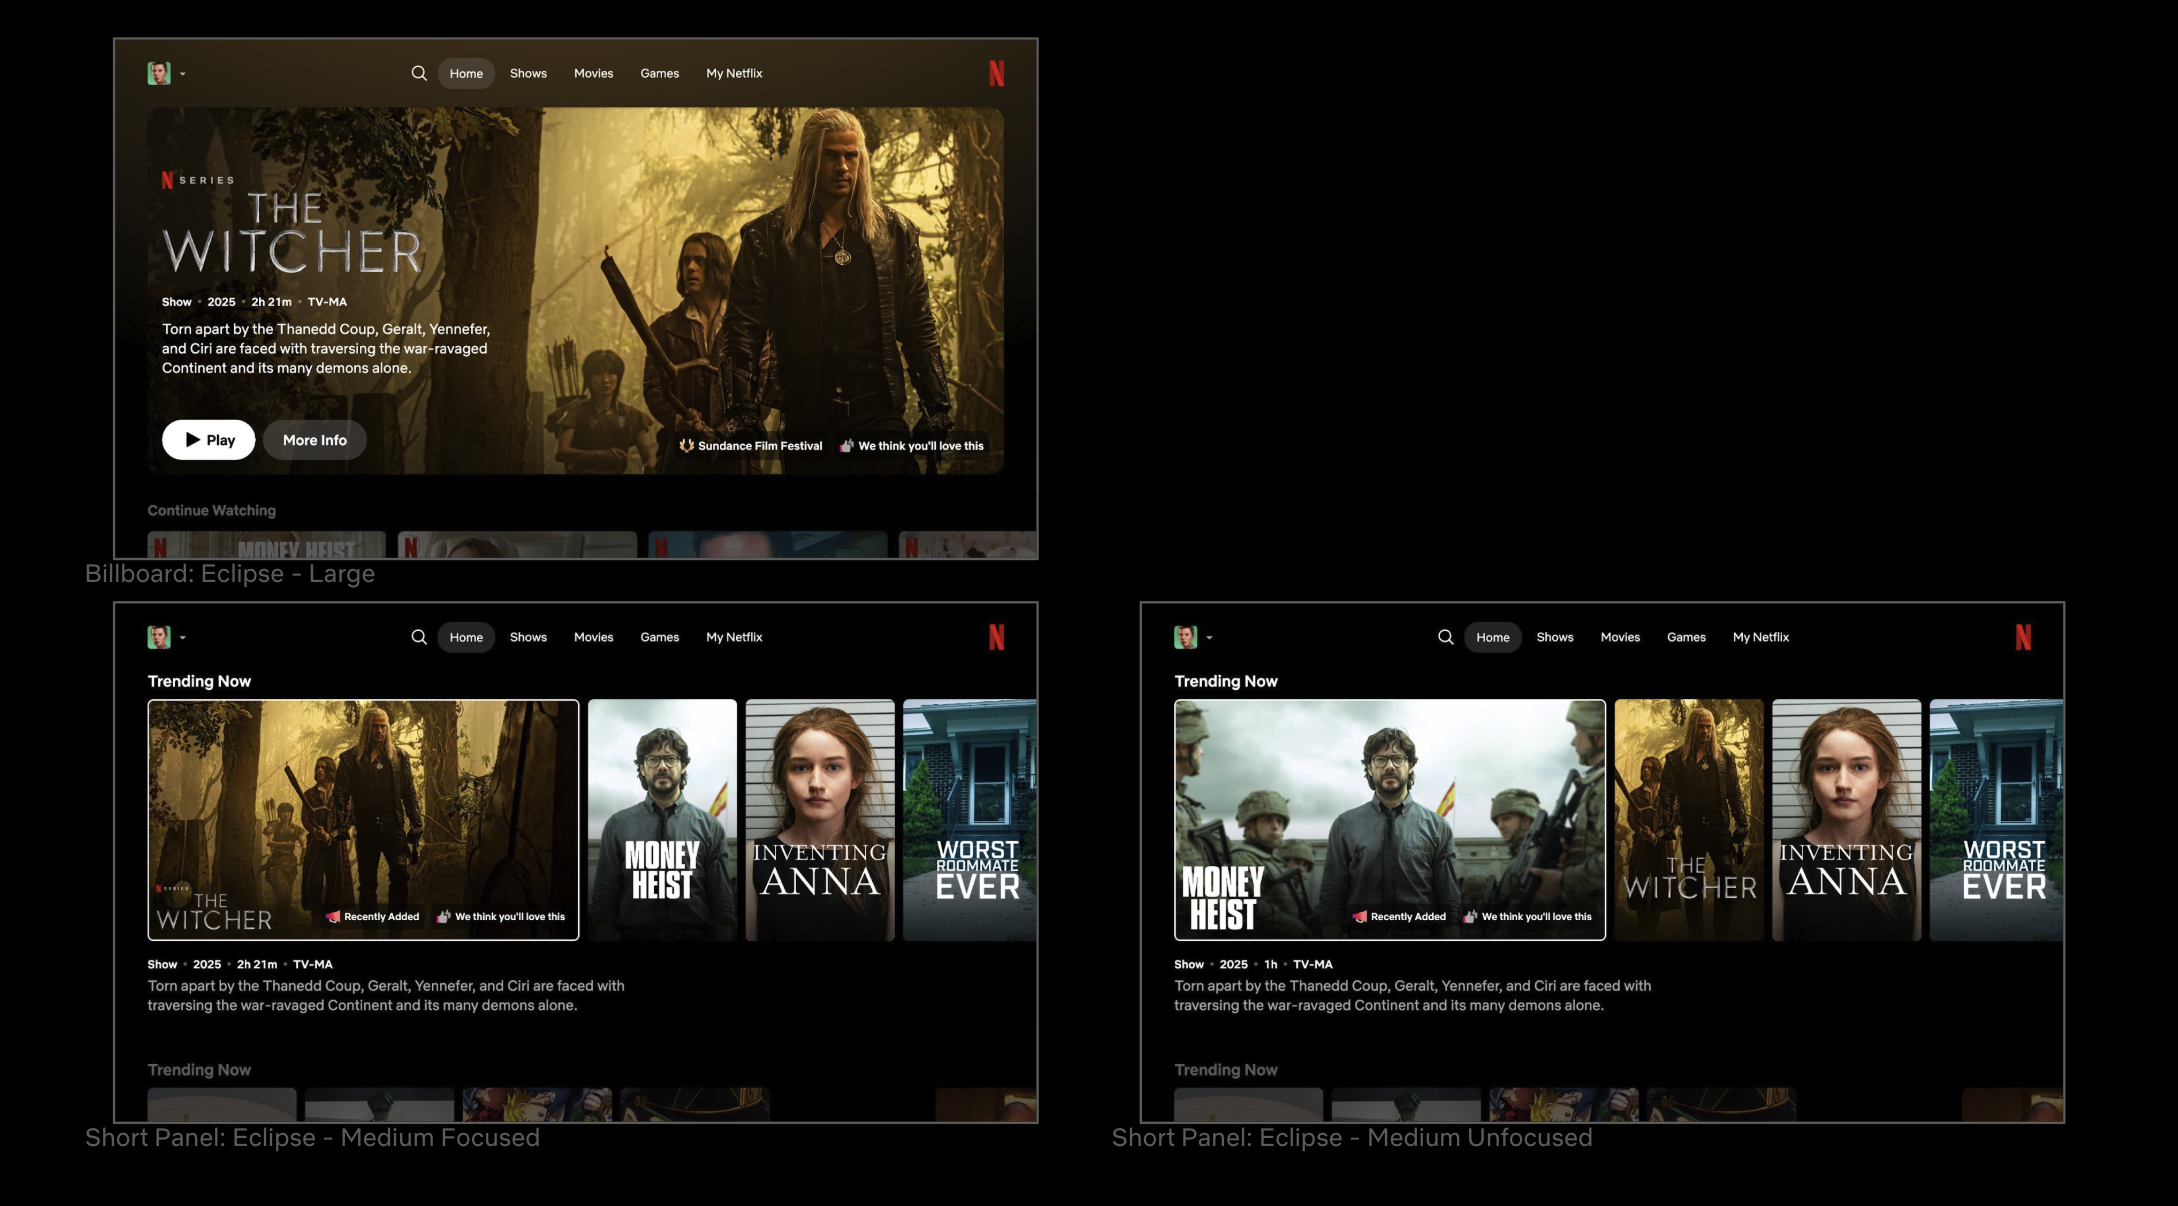Click TV-MA rating on the billboard
Screen dimensions: 2178x1206
[x=327, y=302]
